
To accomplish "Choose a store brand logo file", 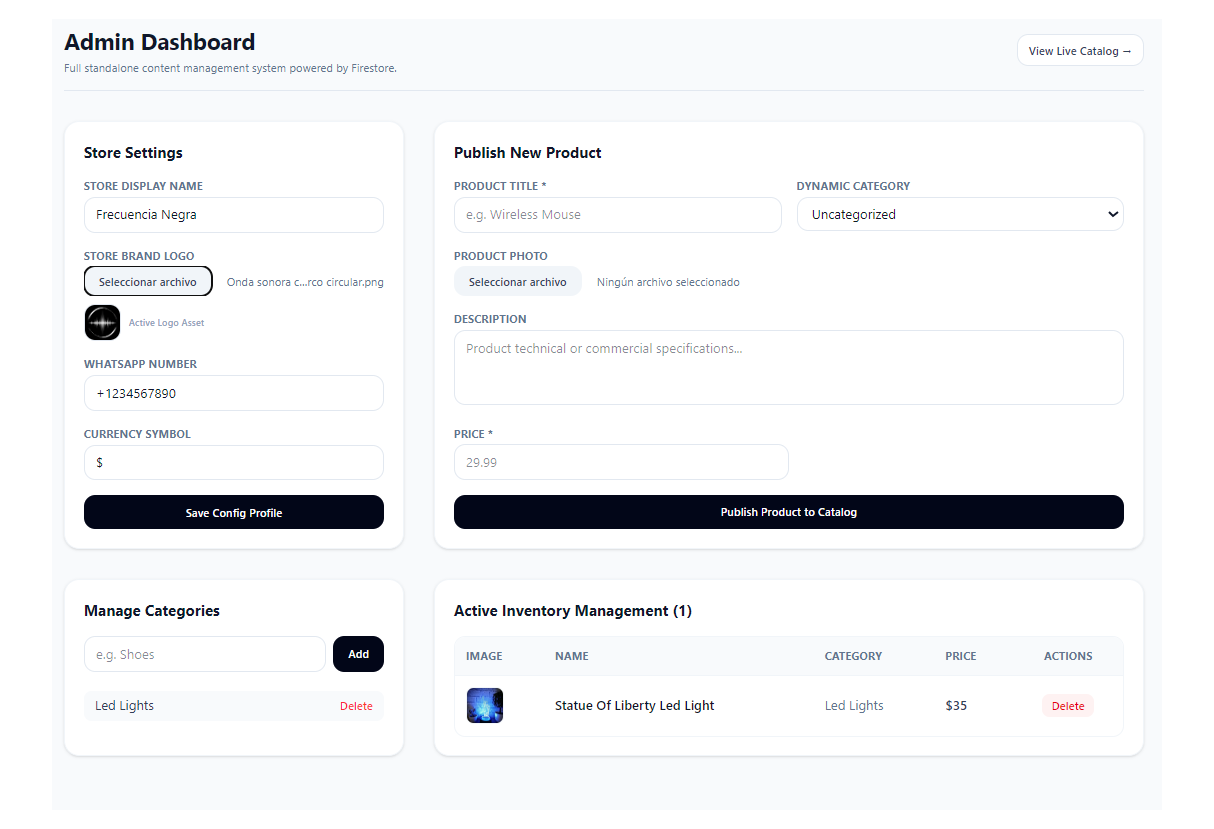I will point(148,282).
